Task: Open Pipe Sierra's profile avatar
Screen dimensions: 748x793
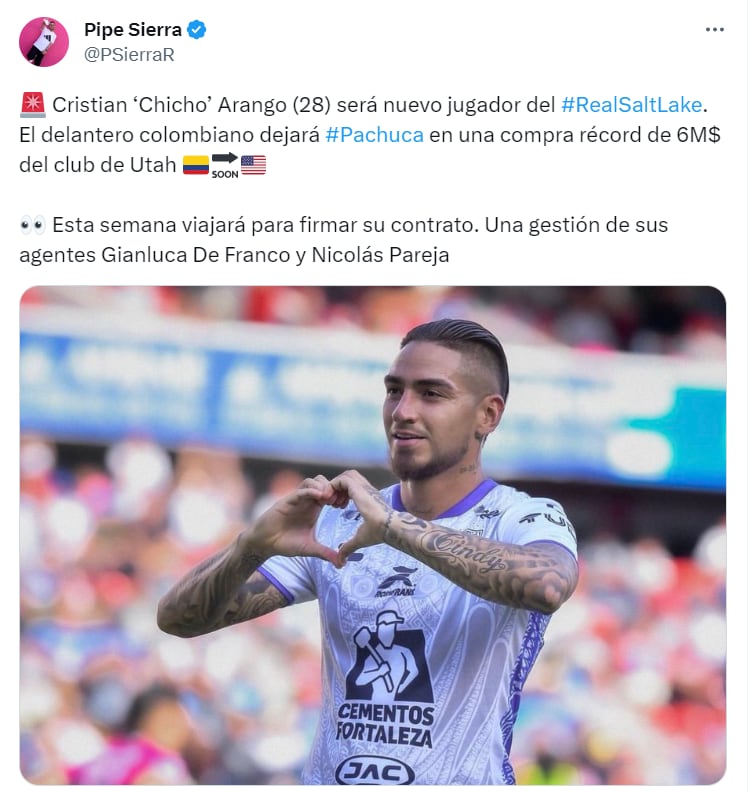Action: point(43,42)
